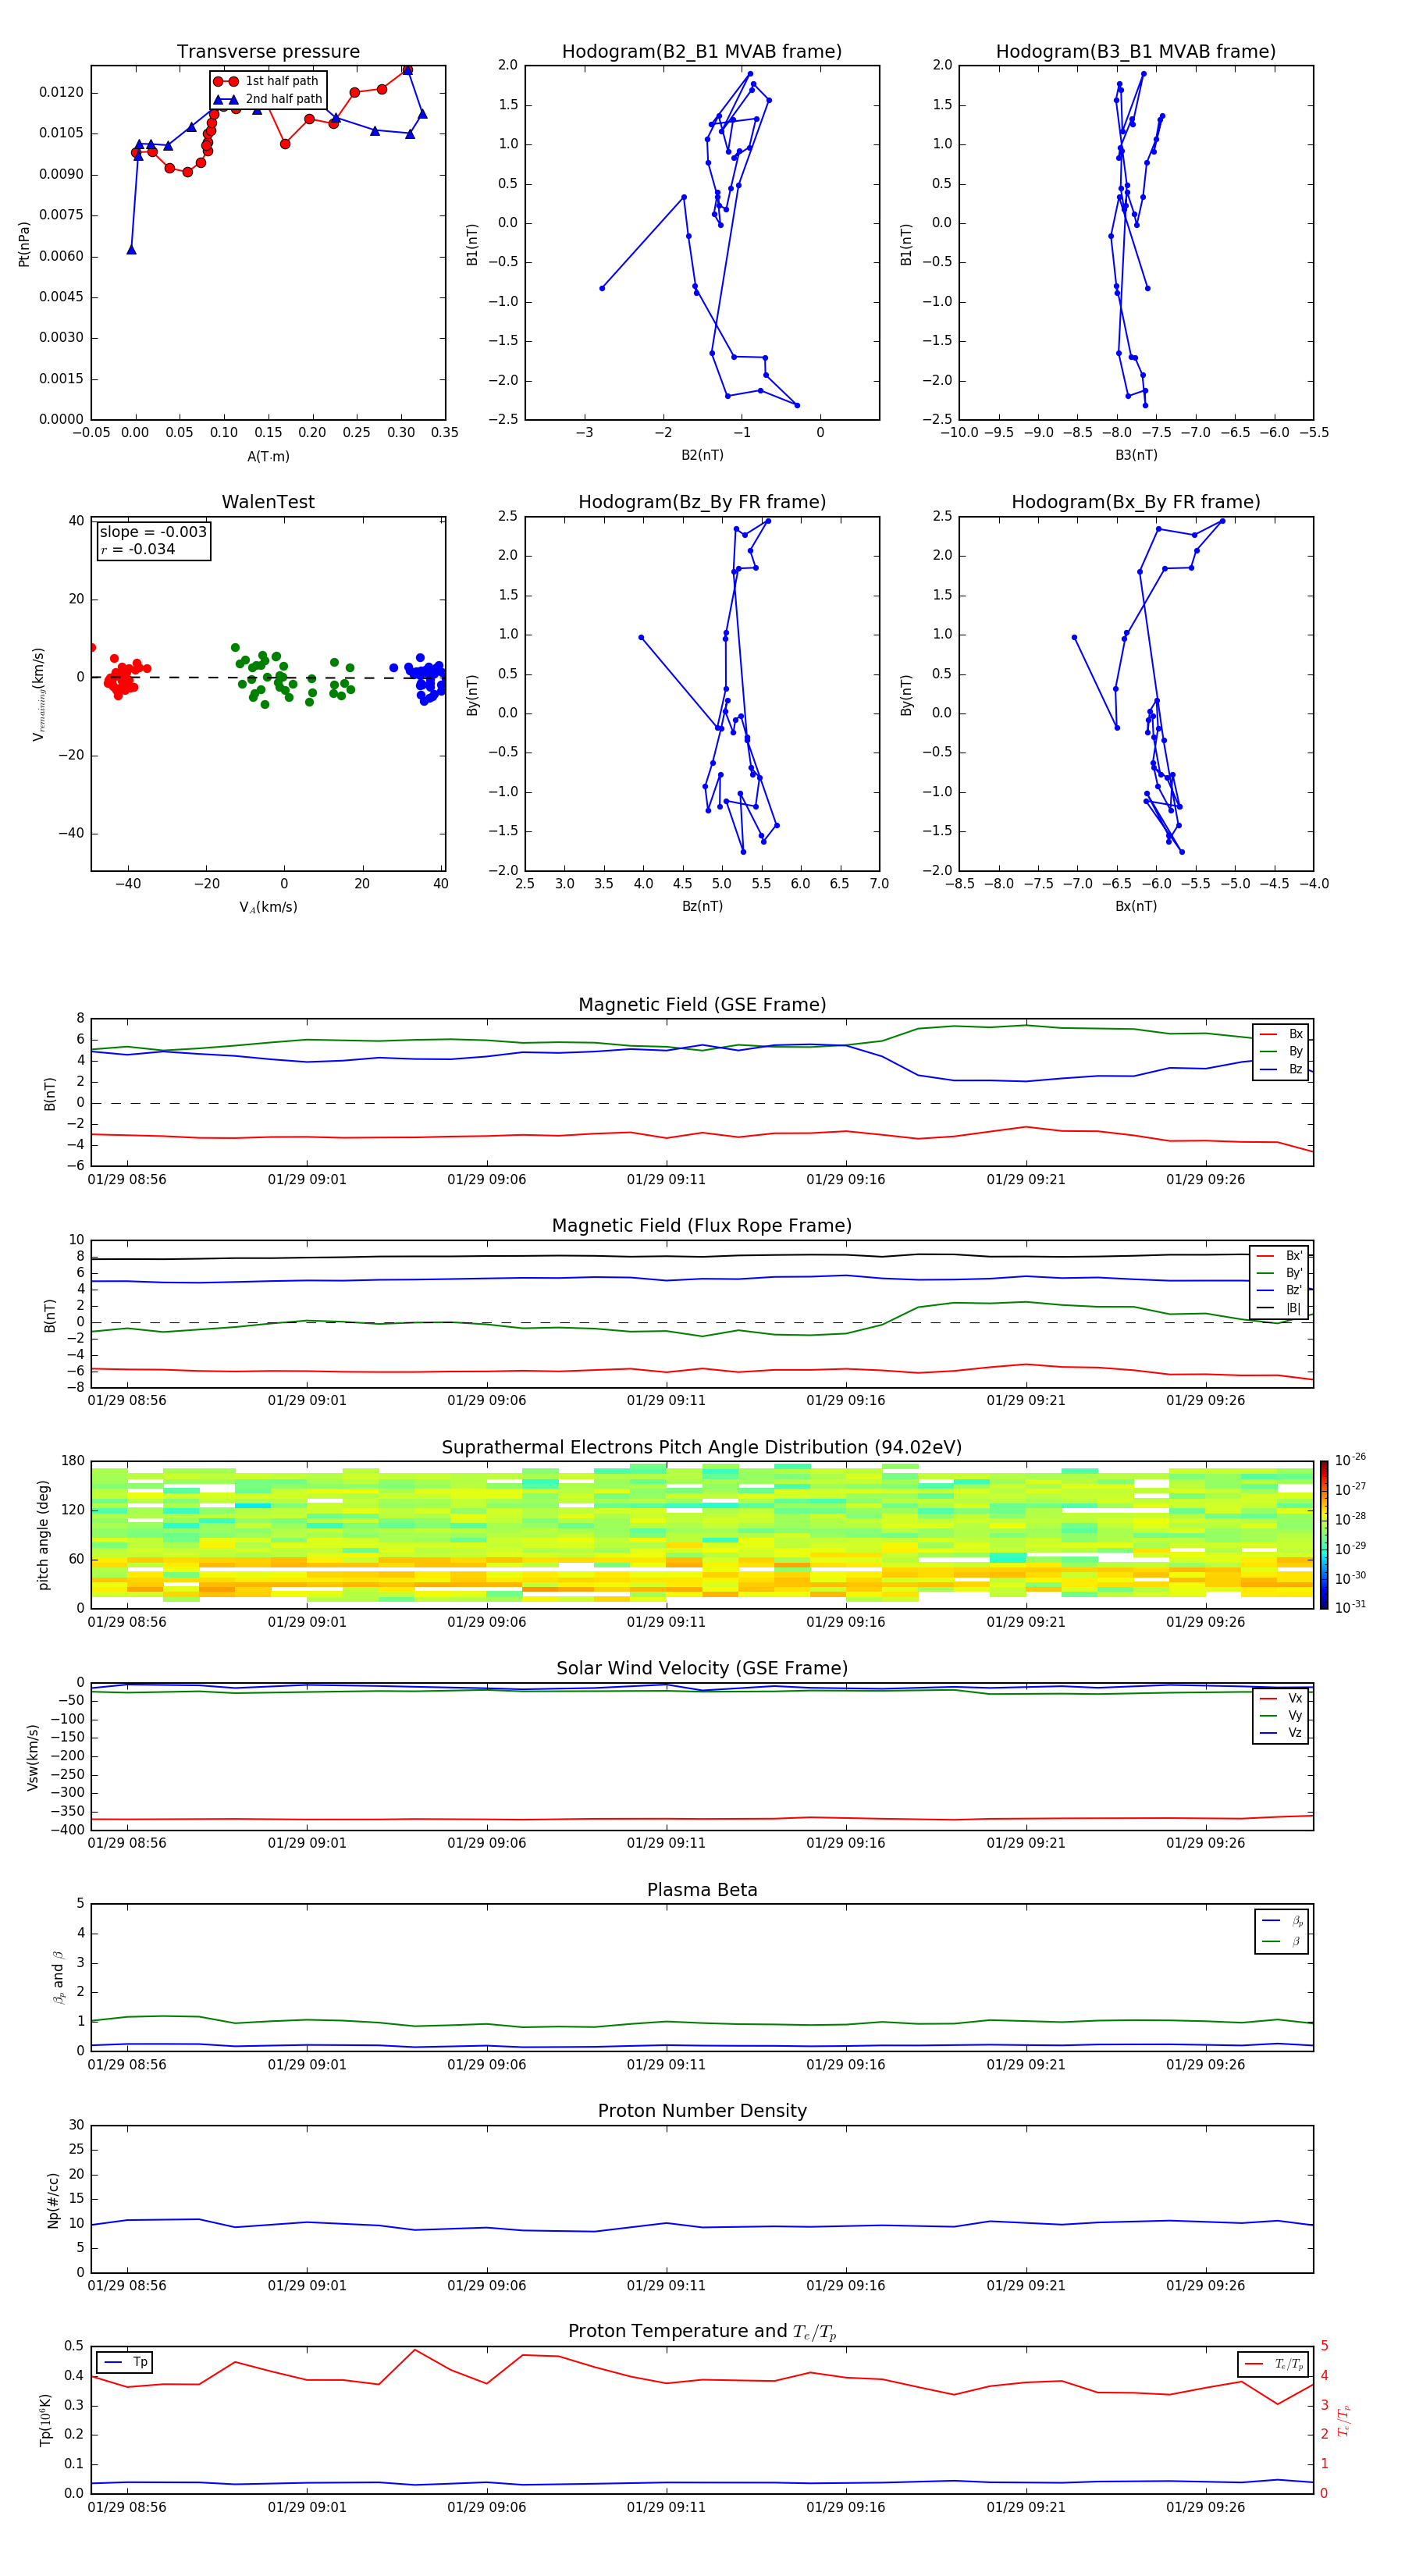Click the "Pt(nPa)" y-axis label
This screenshot has height=2576, width=1405.
click(24, 243)
